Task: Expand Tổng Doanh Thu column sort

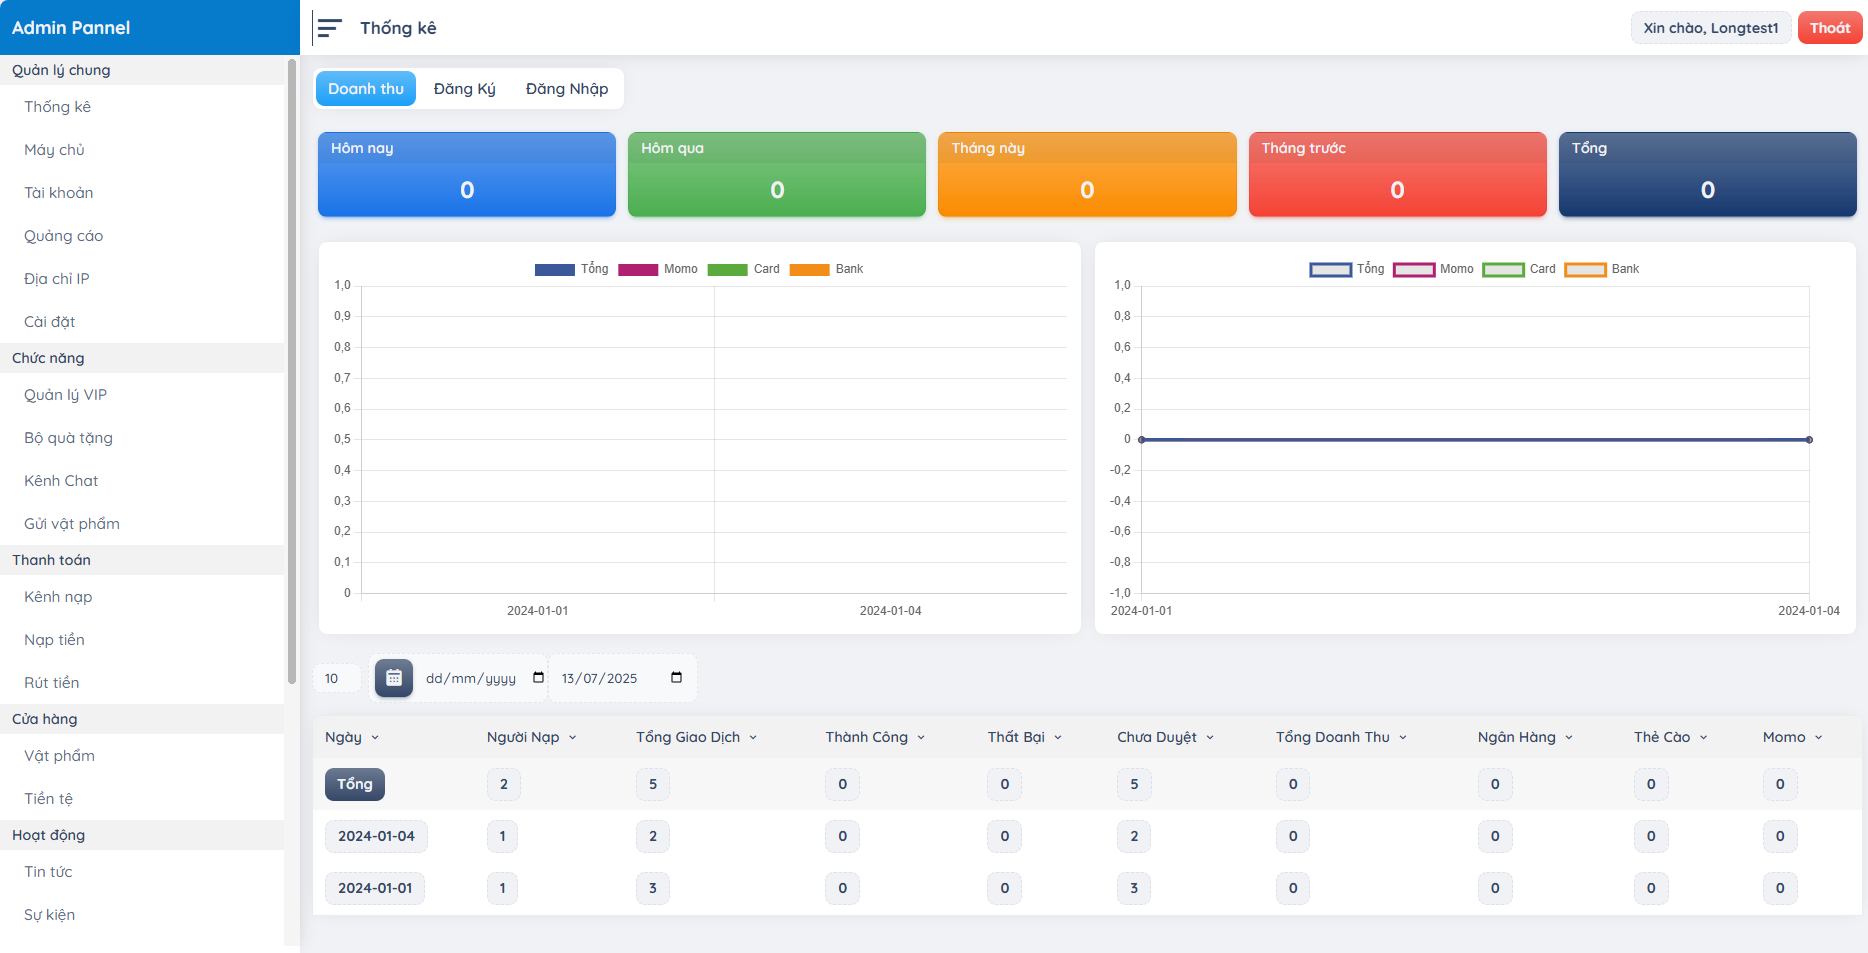Action: [x=1403, y=738]
